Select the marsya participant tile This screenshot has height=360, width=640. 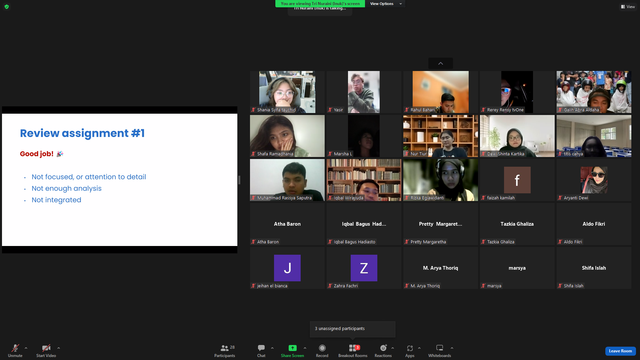(517, 268)
